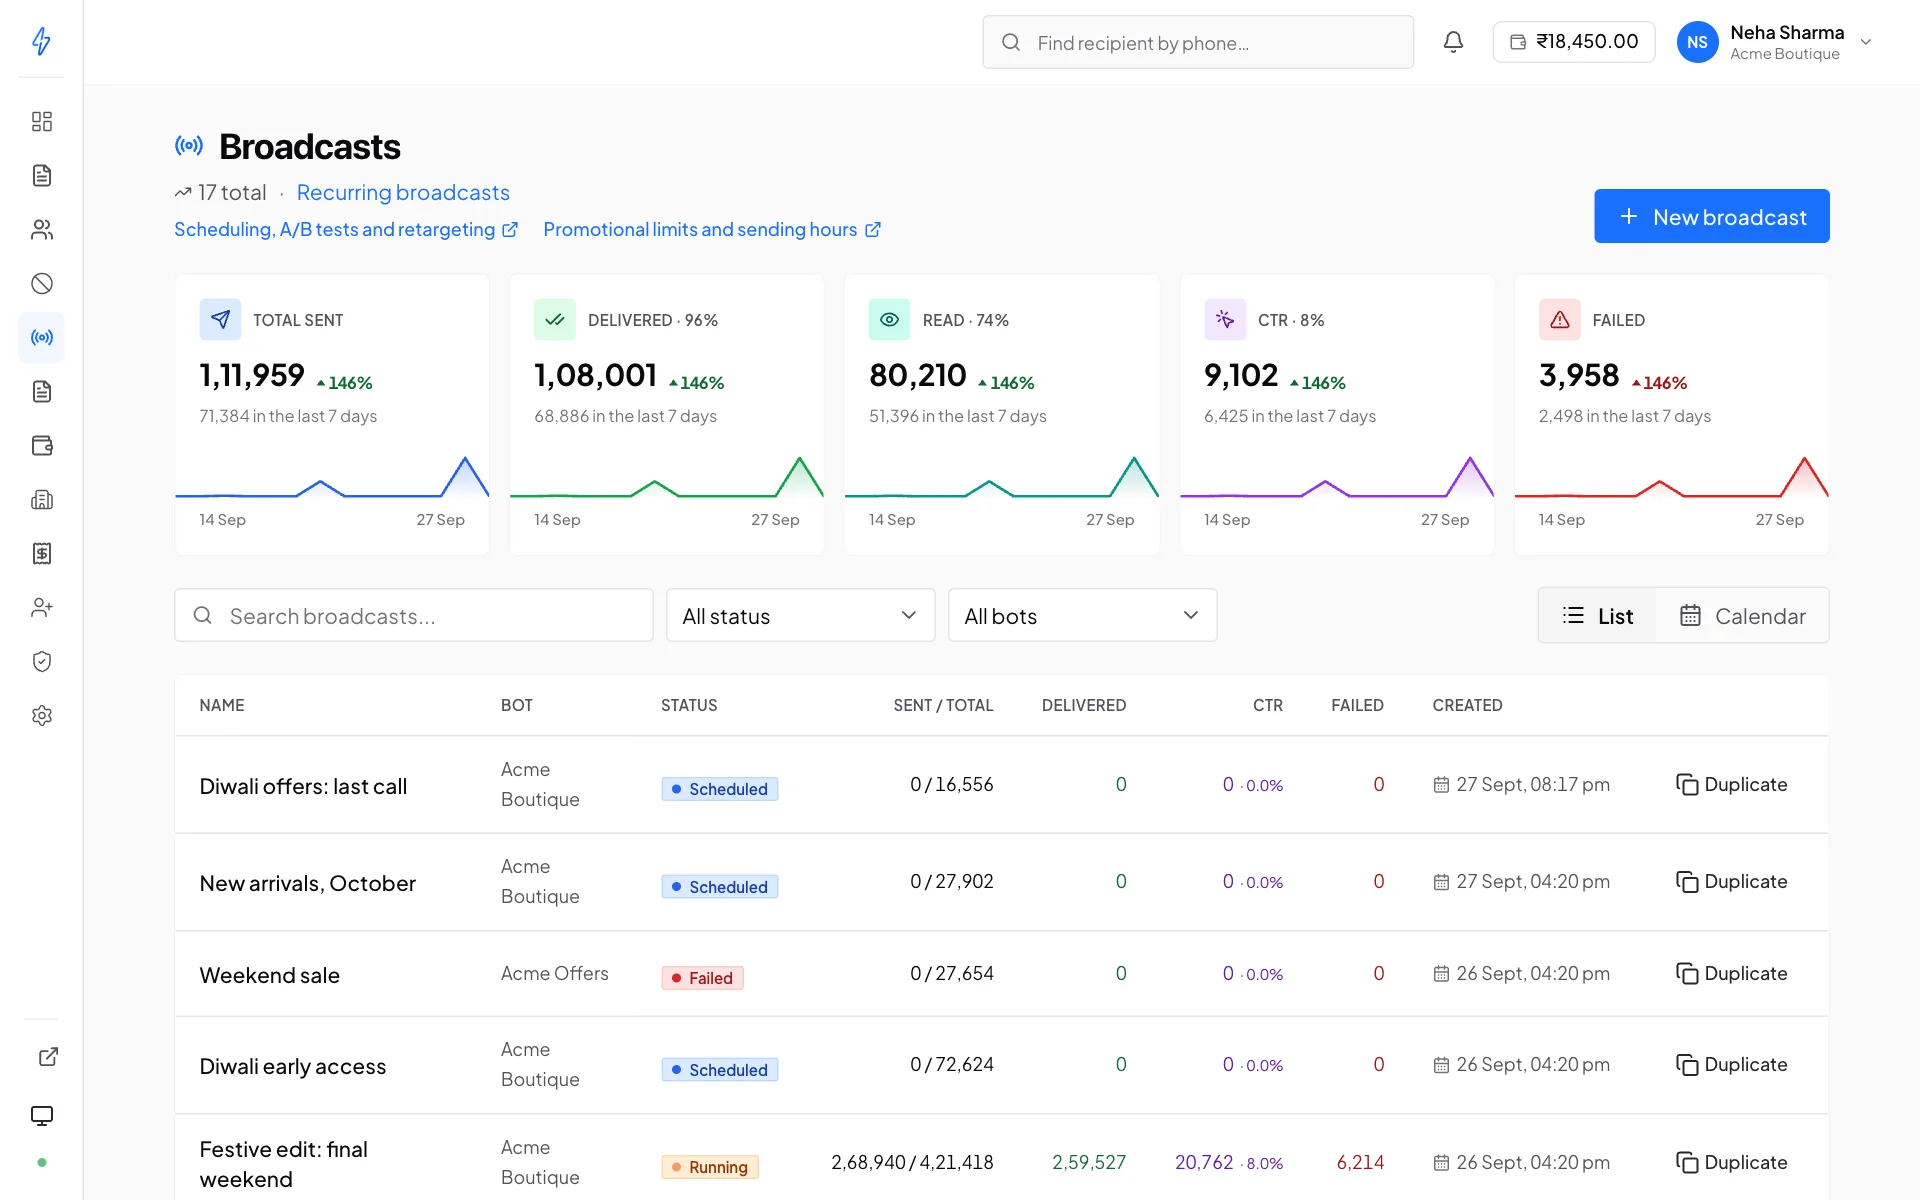Click the New broadcast button
This screenshot has height=1200, width=1920.
(x=1711, y=216)
